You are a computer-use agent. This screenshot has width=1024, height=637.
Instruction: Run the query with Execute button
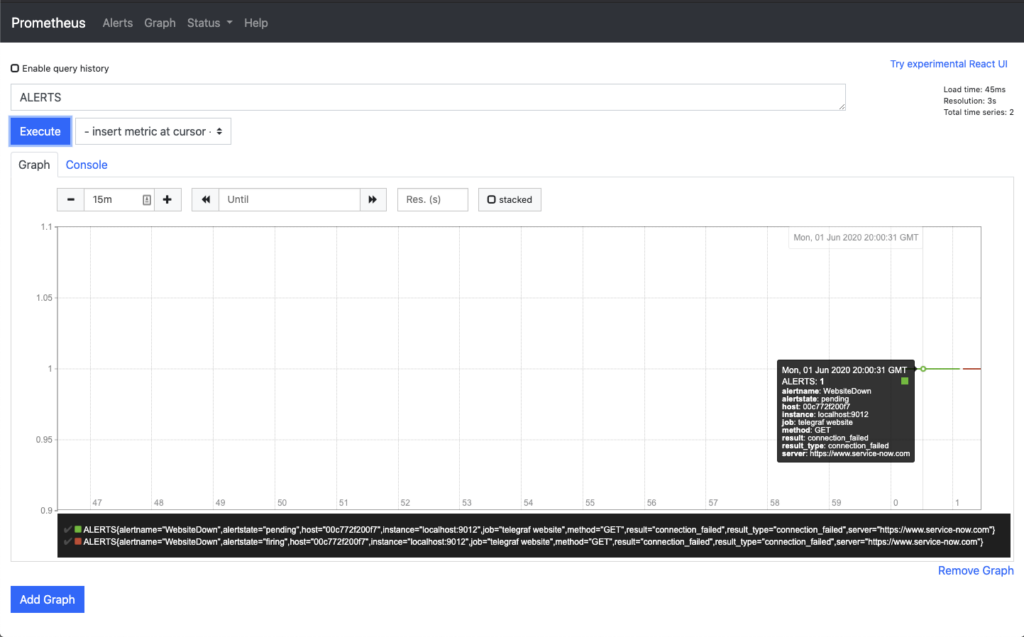tap(40, 131)
